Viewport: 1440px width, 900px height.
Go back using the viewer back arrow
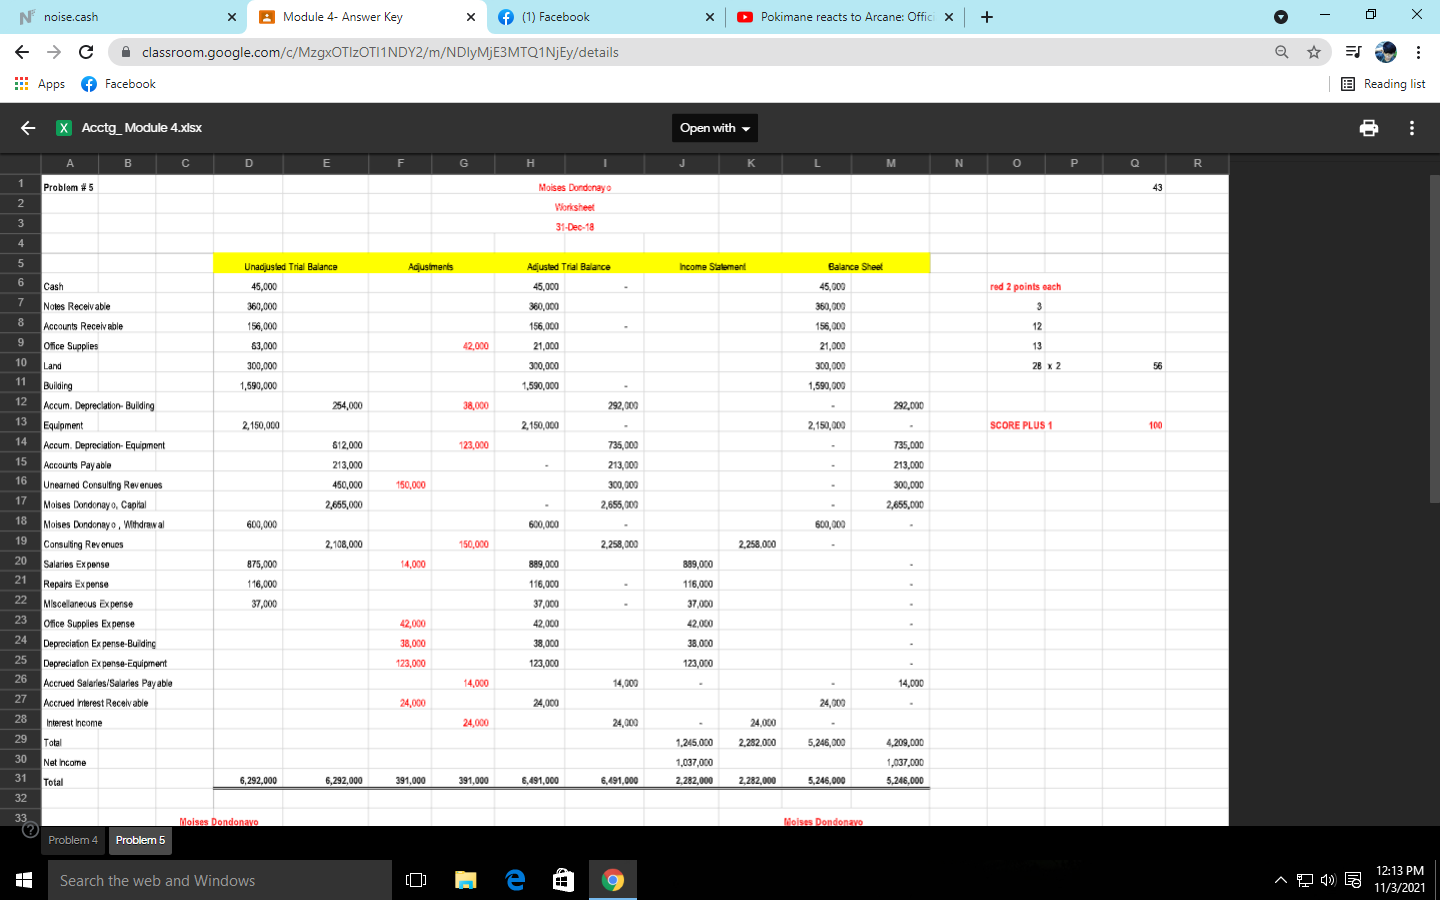point(28,128)
